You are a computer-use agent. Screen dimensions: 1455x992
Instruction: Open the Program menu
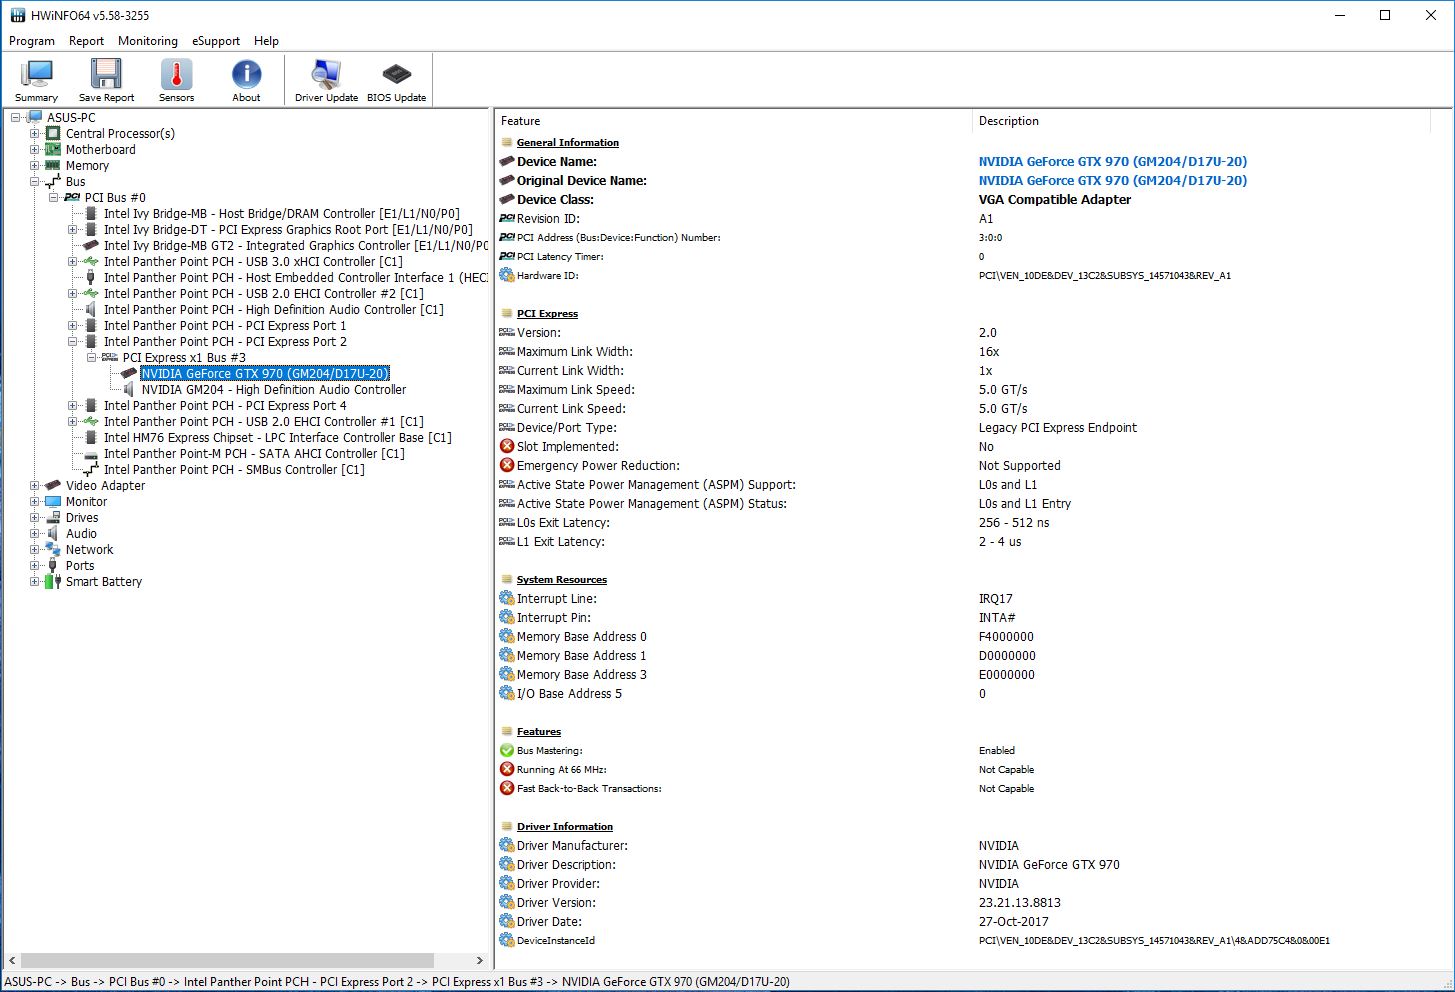(32, 41)
